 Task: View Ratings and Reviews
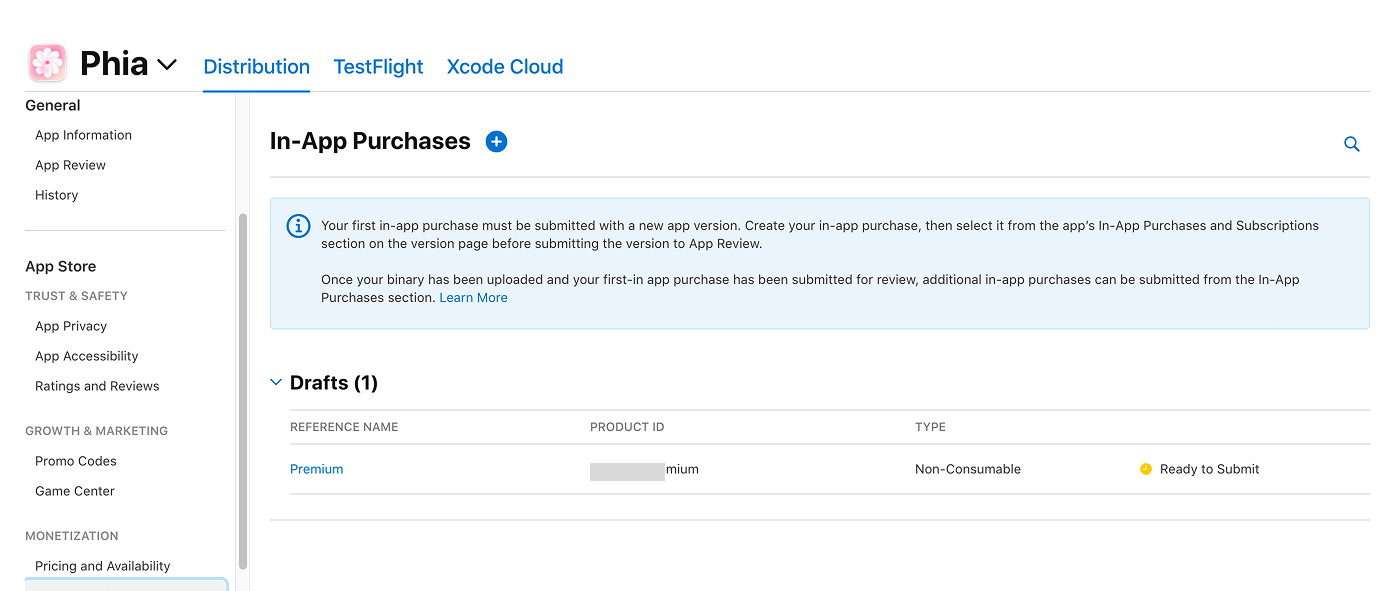click(x=97, y=386)
